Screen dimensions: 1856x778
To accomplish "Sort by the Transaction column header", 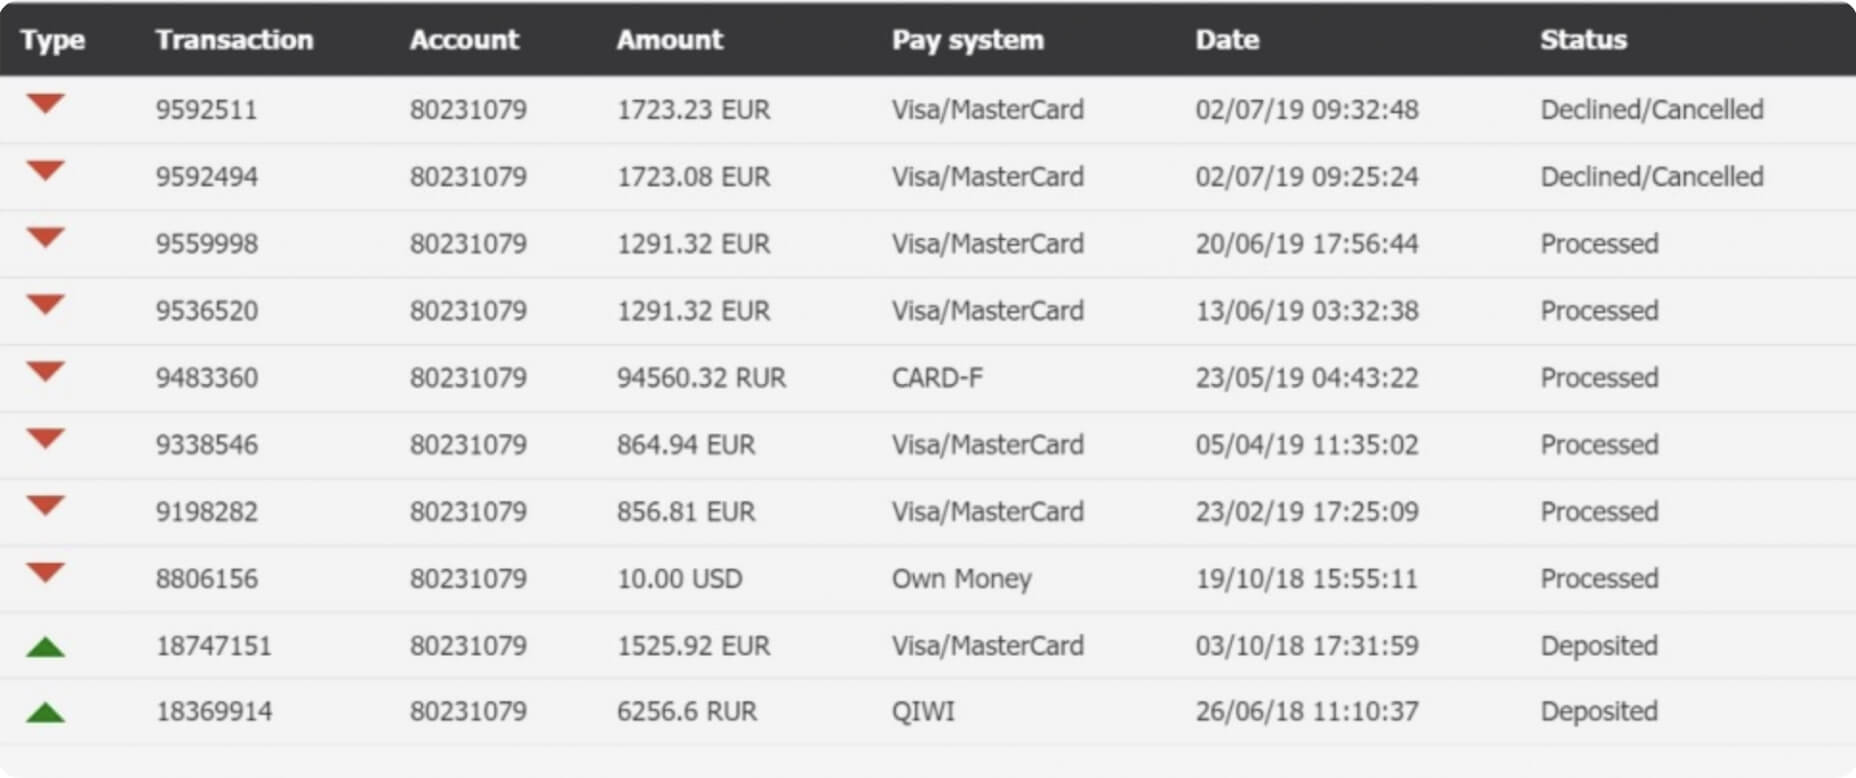I will point(234,39).
